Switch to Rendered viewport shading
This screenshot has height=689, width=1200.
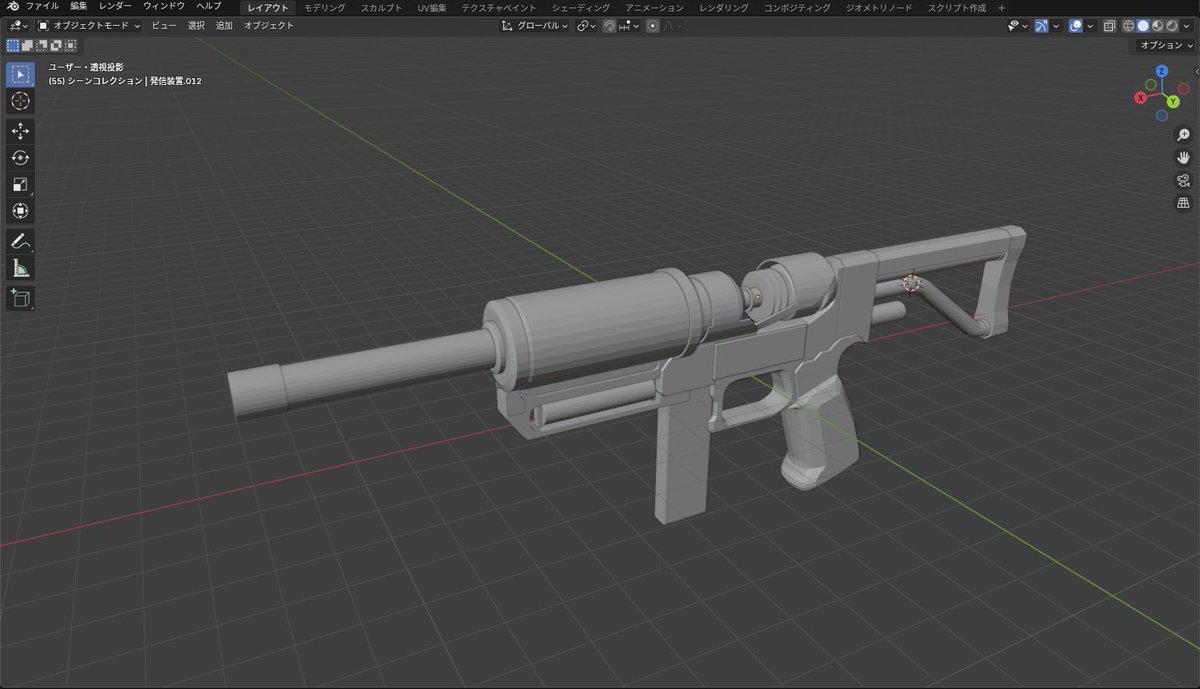(1172, 26)
